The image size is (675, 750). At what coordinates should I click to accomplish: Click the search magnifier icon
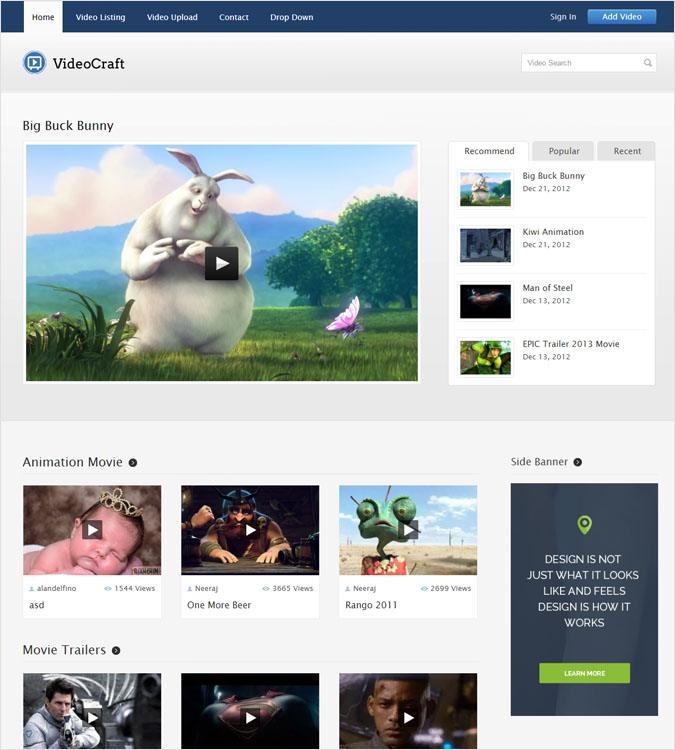[x=648, y=63]
